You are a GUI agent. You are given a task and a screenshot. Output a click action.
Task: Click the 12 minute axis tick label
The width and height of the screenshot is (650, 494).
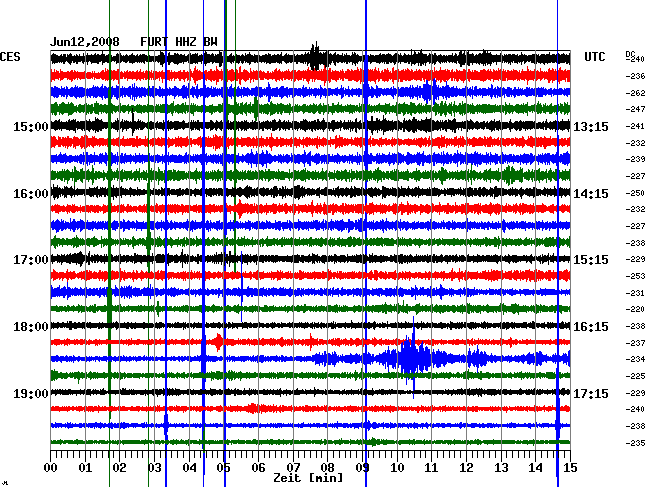[466, 468]
